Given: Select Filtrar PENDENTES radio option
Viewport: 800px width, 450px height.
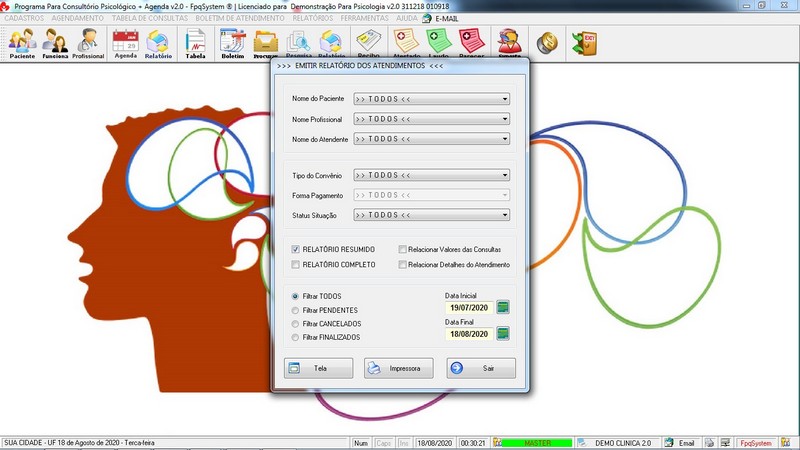Looking at the screenshot, I should coord(295,310).
